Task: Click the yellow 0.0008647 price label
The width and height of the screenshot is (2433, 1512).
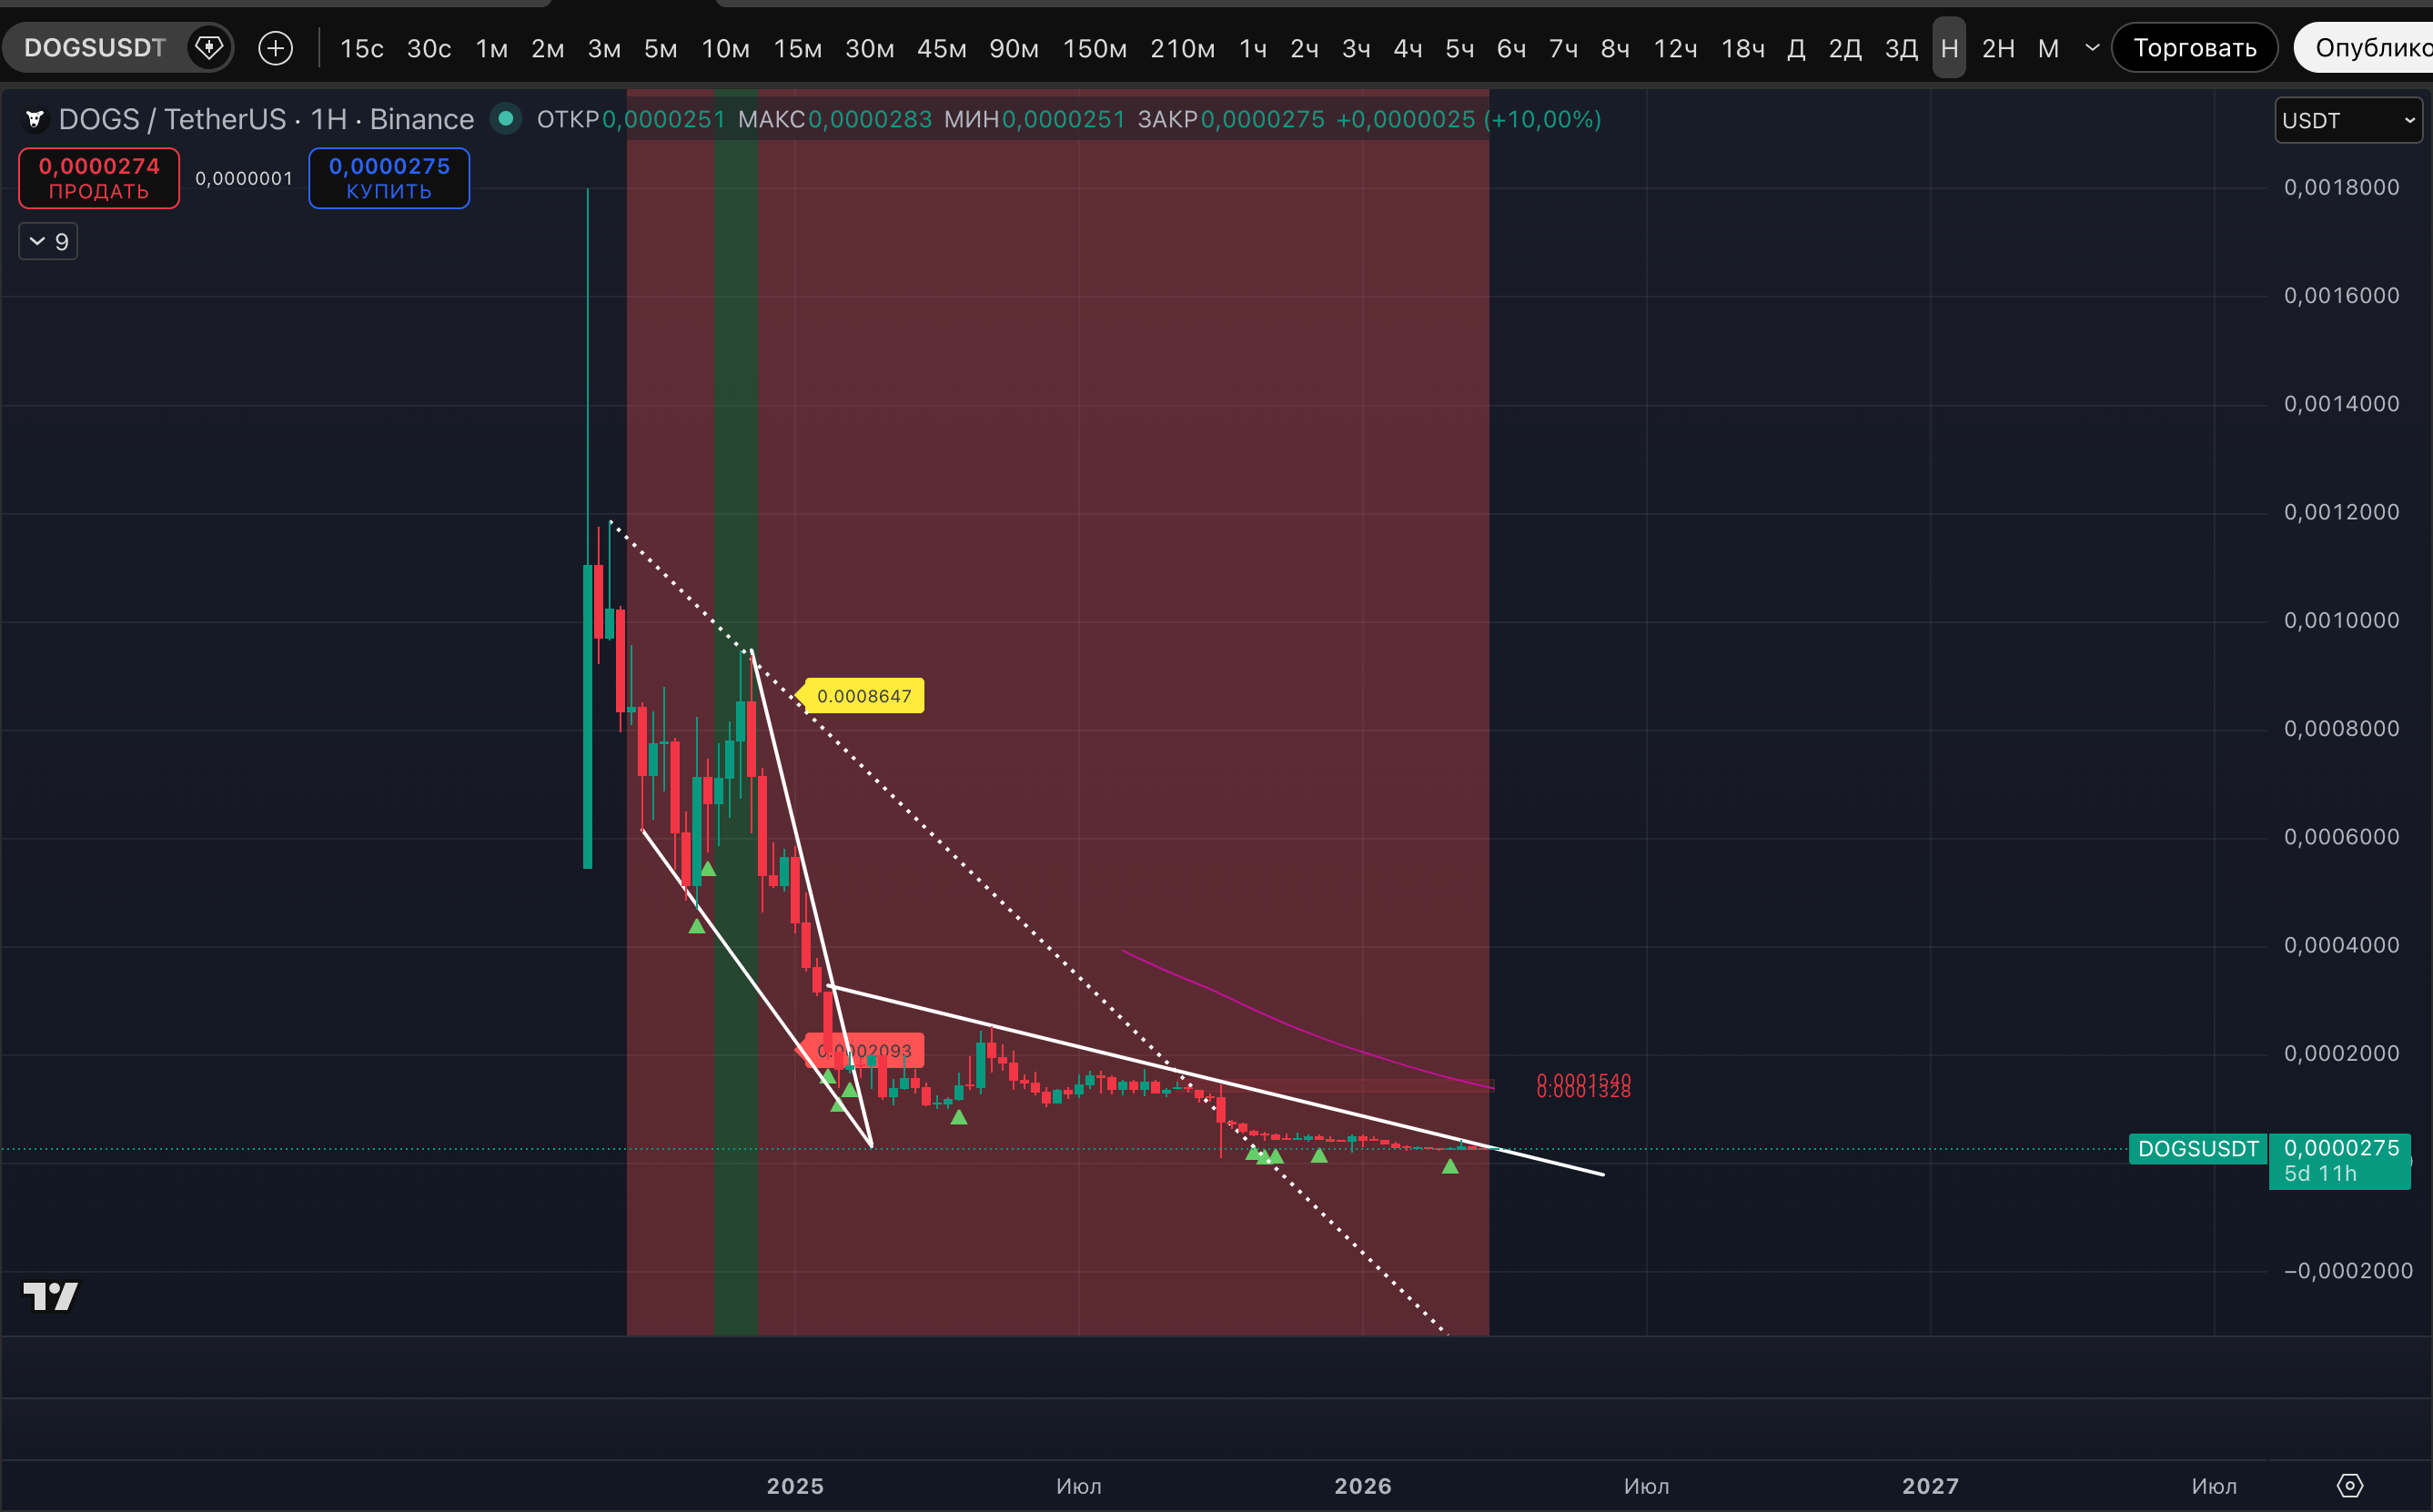Action: click(864, 696)
